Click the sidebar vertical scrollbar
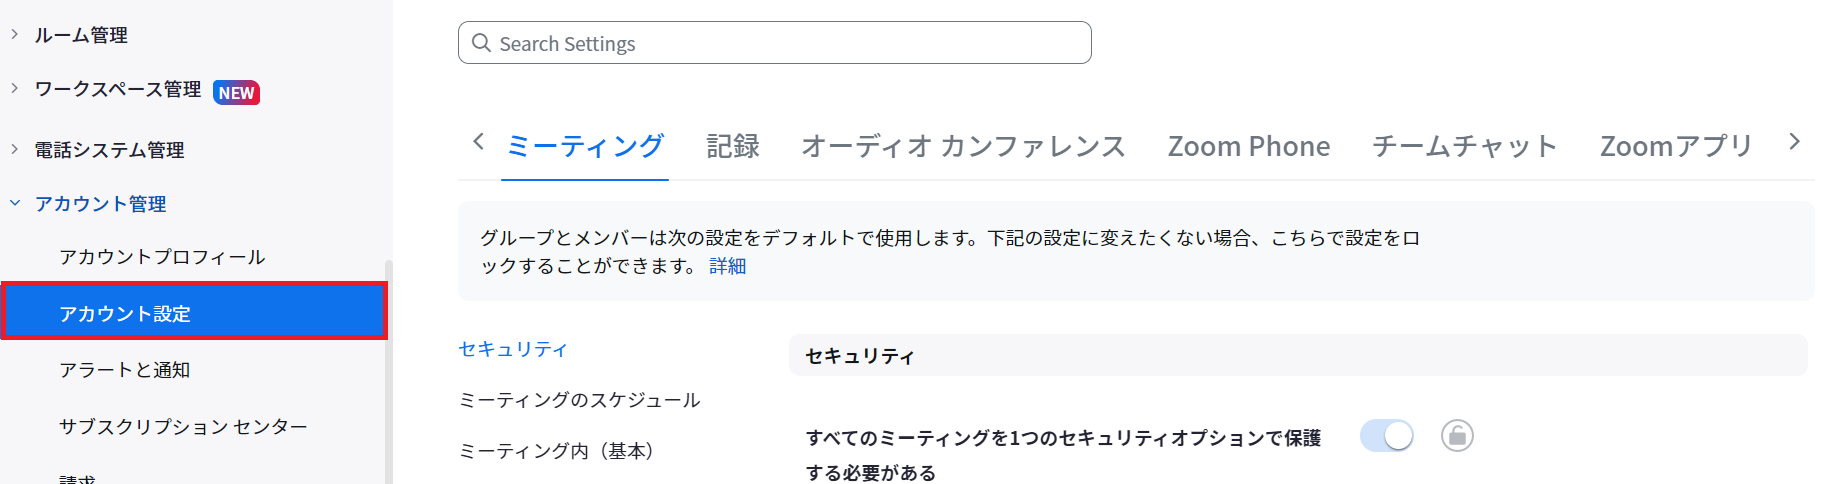This screenshot has width=1821, height=484. [389, 370]
